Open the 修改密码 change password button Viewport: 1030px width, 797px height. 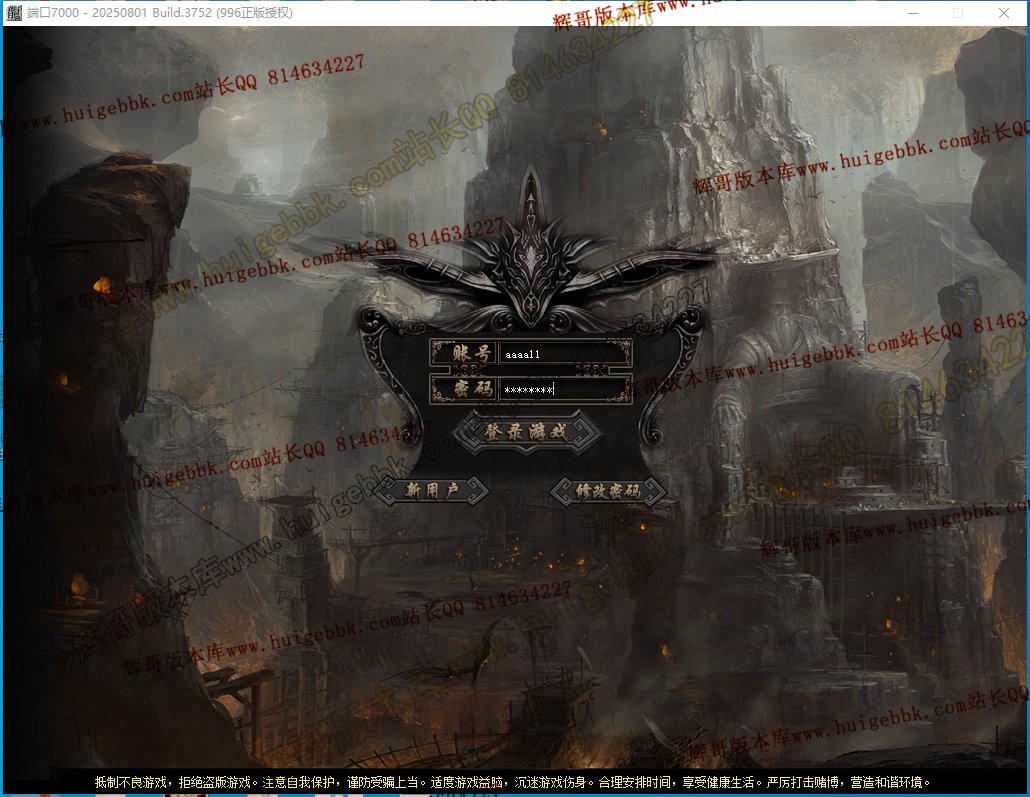(x=608, y=490)
